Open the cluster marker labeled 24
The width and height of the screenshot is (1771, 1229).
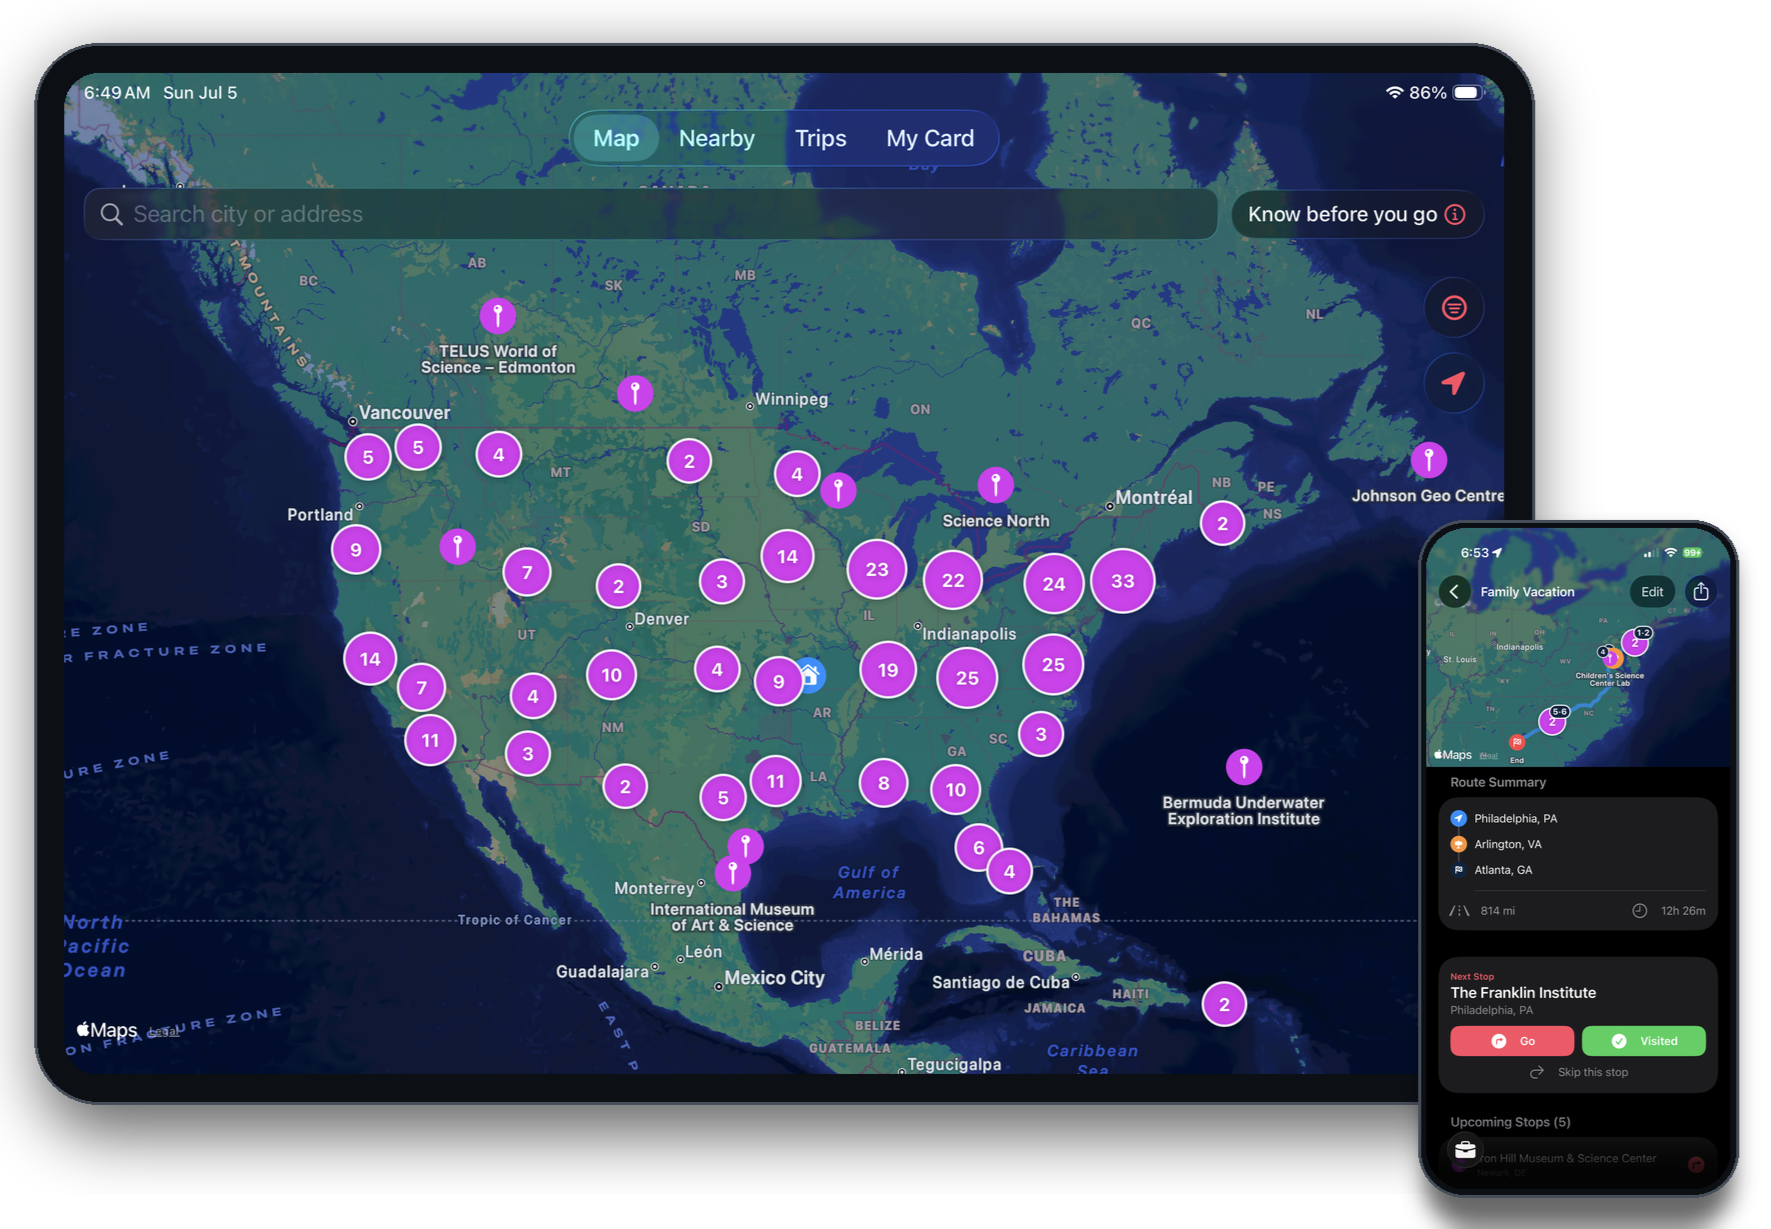click(x=1054, y=584)
